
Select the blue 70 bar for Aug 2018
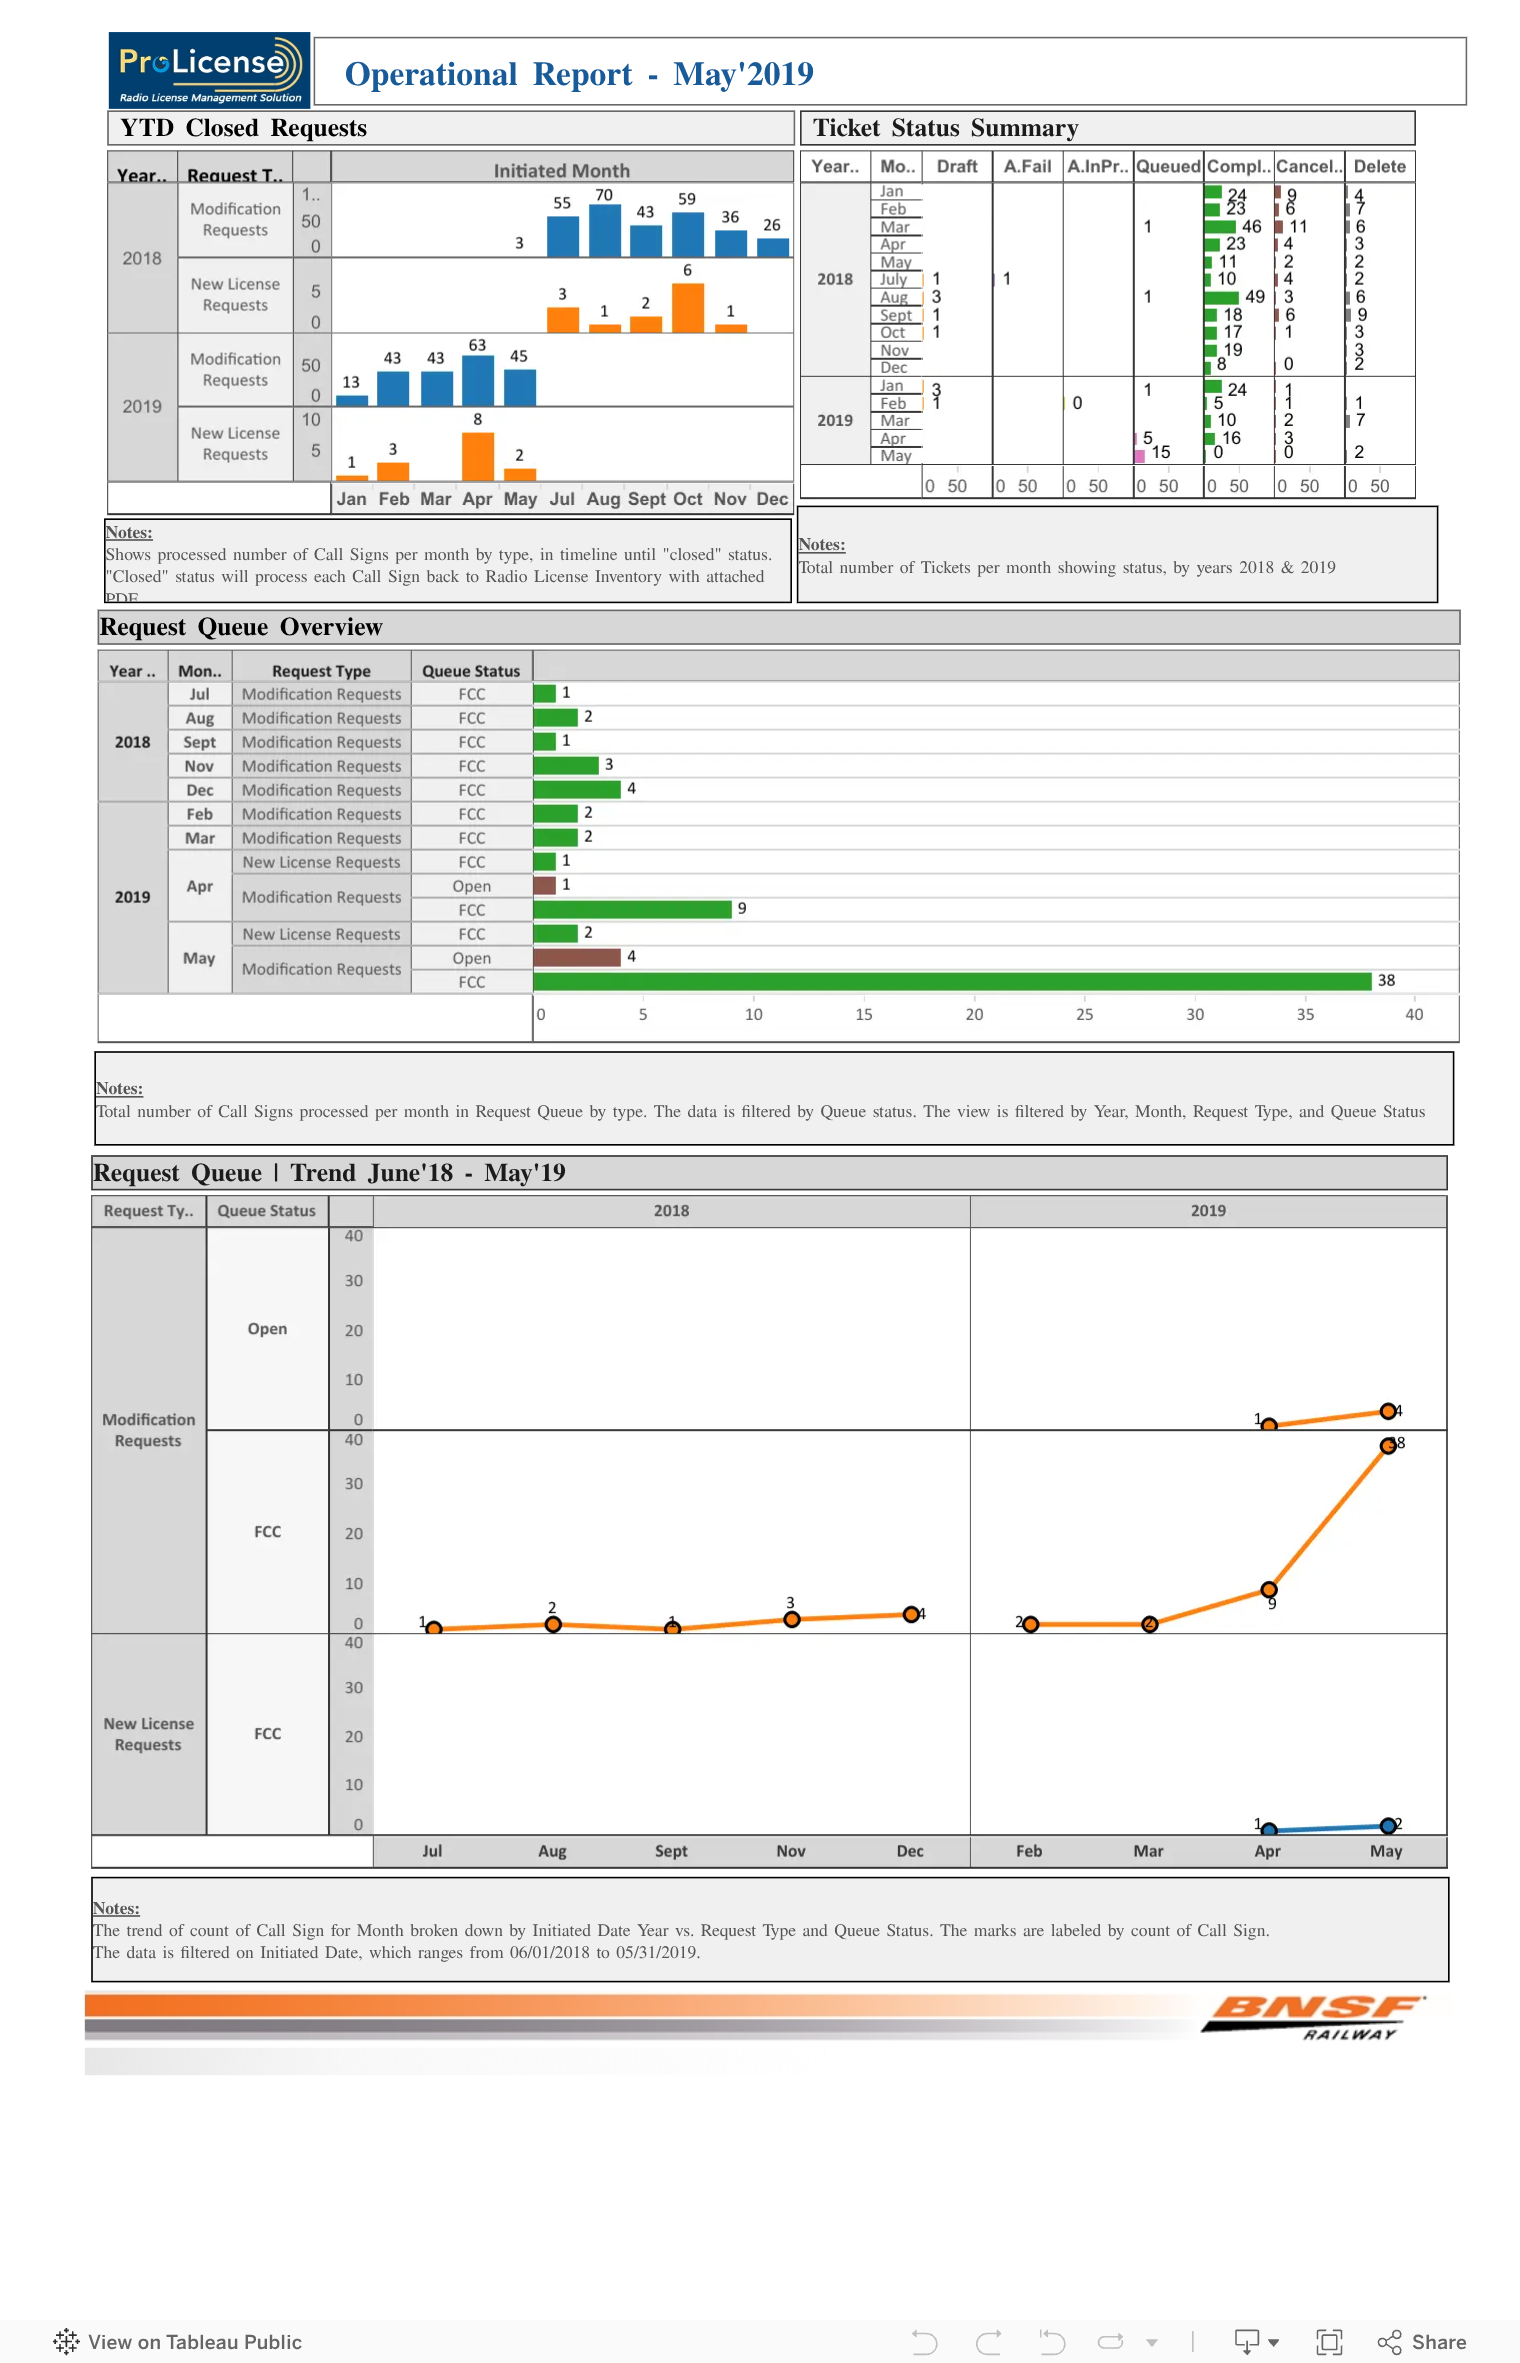(x=604, y=230)
